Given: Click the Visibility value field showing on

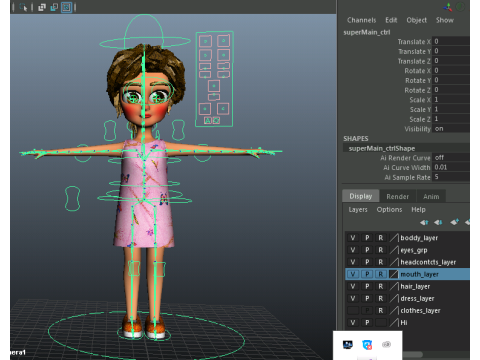Looking at the screenshot, I should point(451,129).
